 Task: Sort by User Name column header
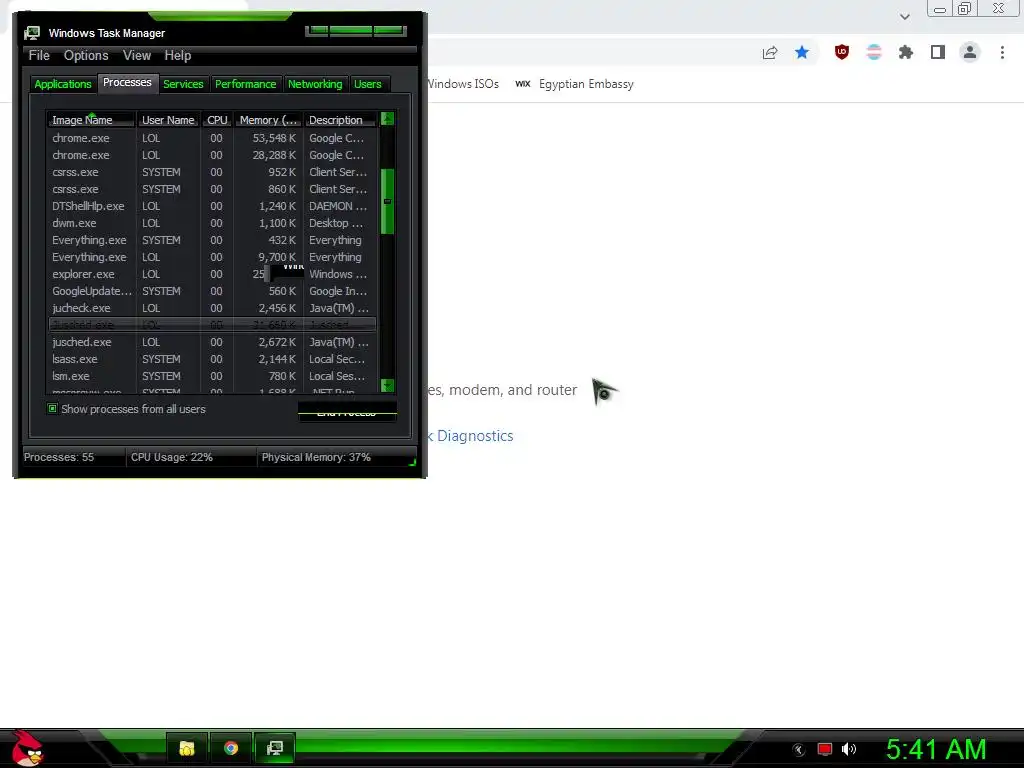pos(168,120)
